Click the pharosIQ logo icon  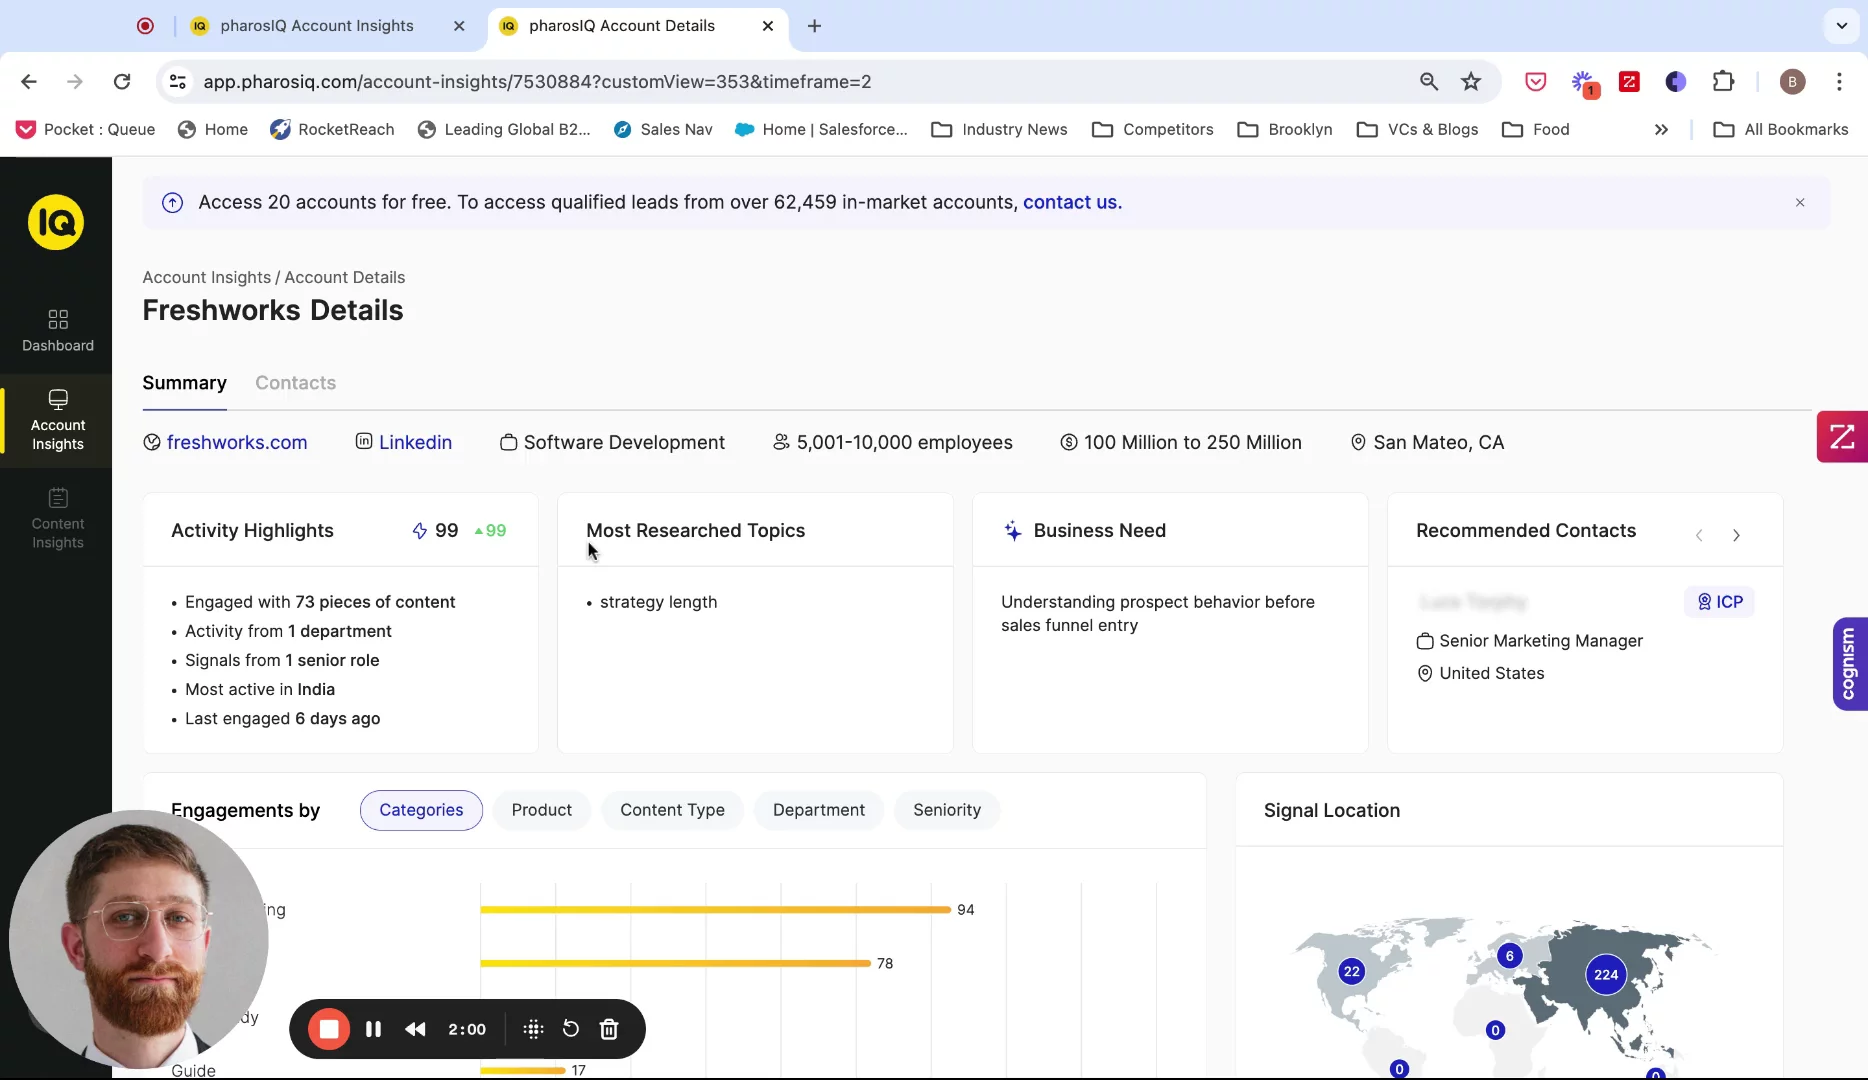[56, 222]
